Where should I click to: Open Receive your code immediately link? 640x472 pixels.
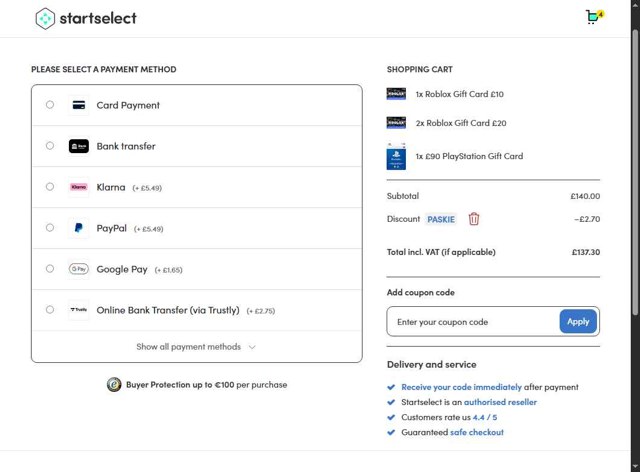coord(461,387)
